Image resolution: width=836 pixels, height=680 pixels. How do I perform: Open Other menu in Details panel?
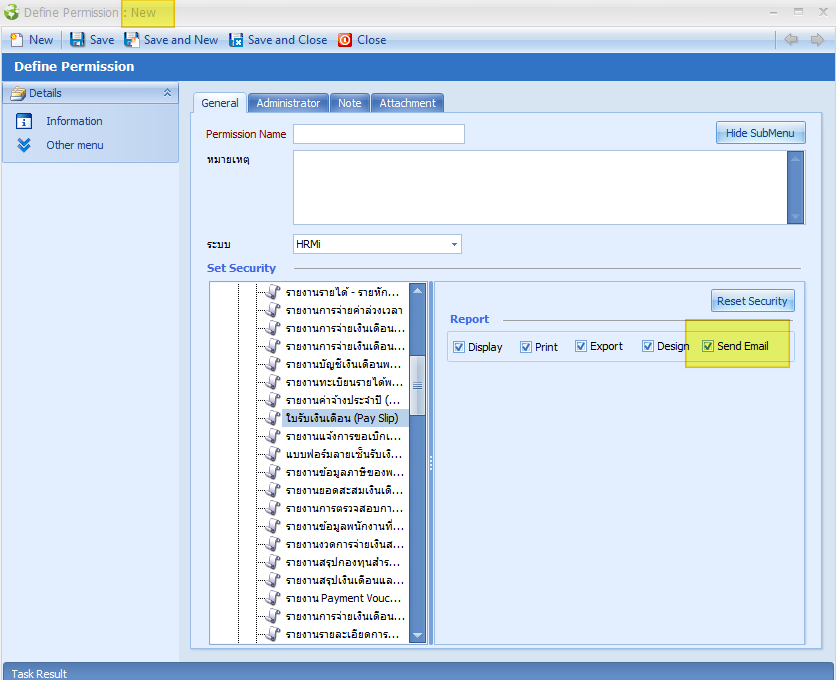(74, 145)
